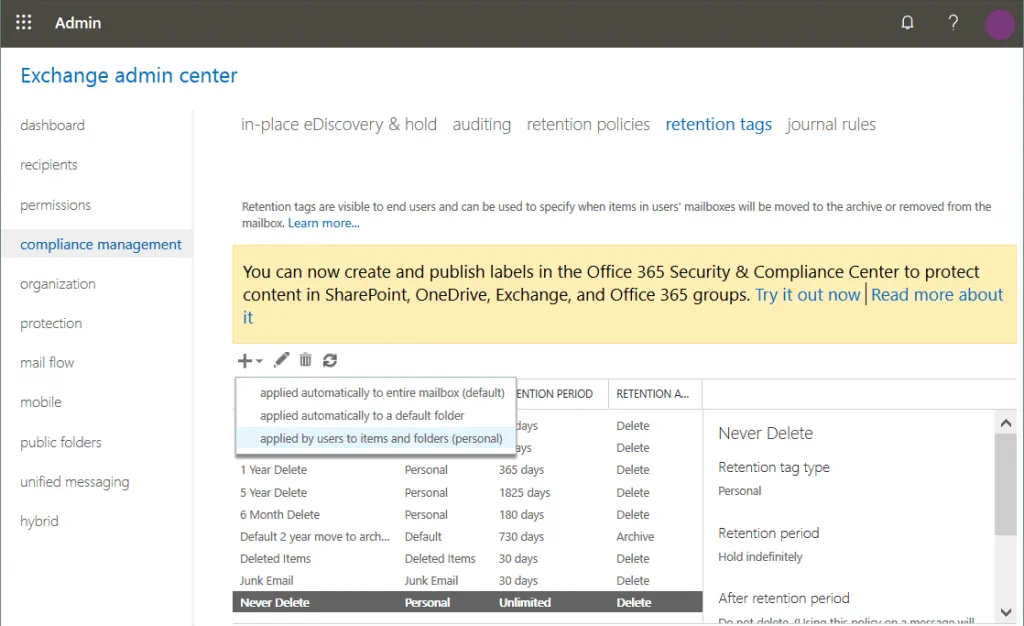Image resolution: width=1024 pixels, height=626 pixels.
Task: Open the journal rules tab
Action: point(831,124)
